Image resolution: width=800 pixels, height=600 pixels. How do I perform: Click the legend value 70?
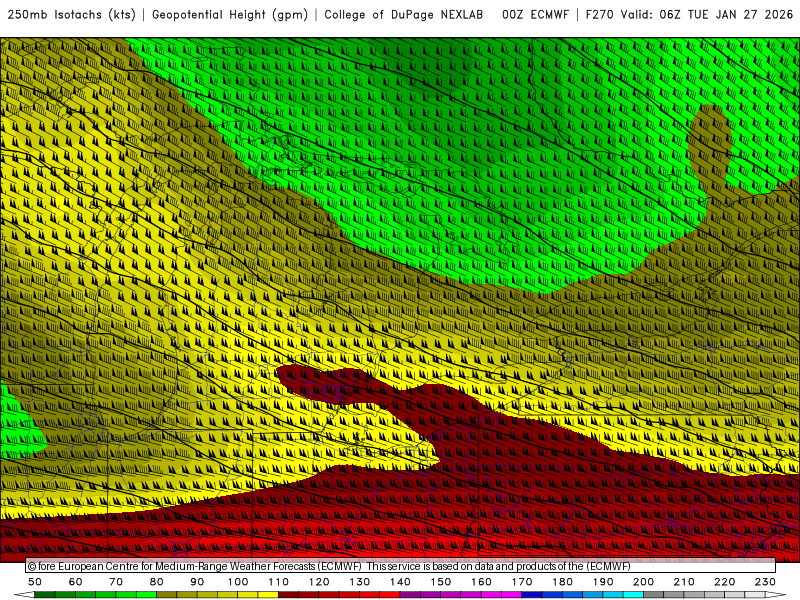116,582
